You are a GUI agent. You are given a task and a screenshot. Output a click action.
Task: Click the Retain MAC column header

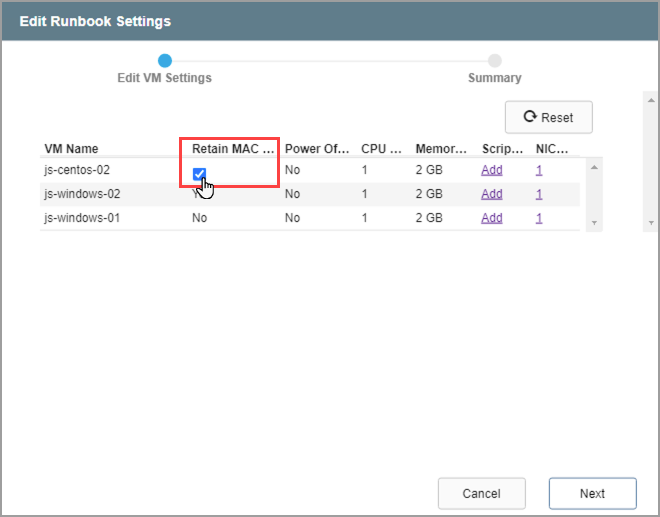232,149
